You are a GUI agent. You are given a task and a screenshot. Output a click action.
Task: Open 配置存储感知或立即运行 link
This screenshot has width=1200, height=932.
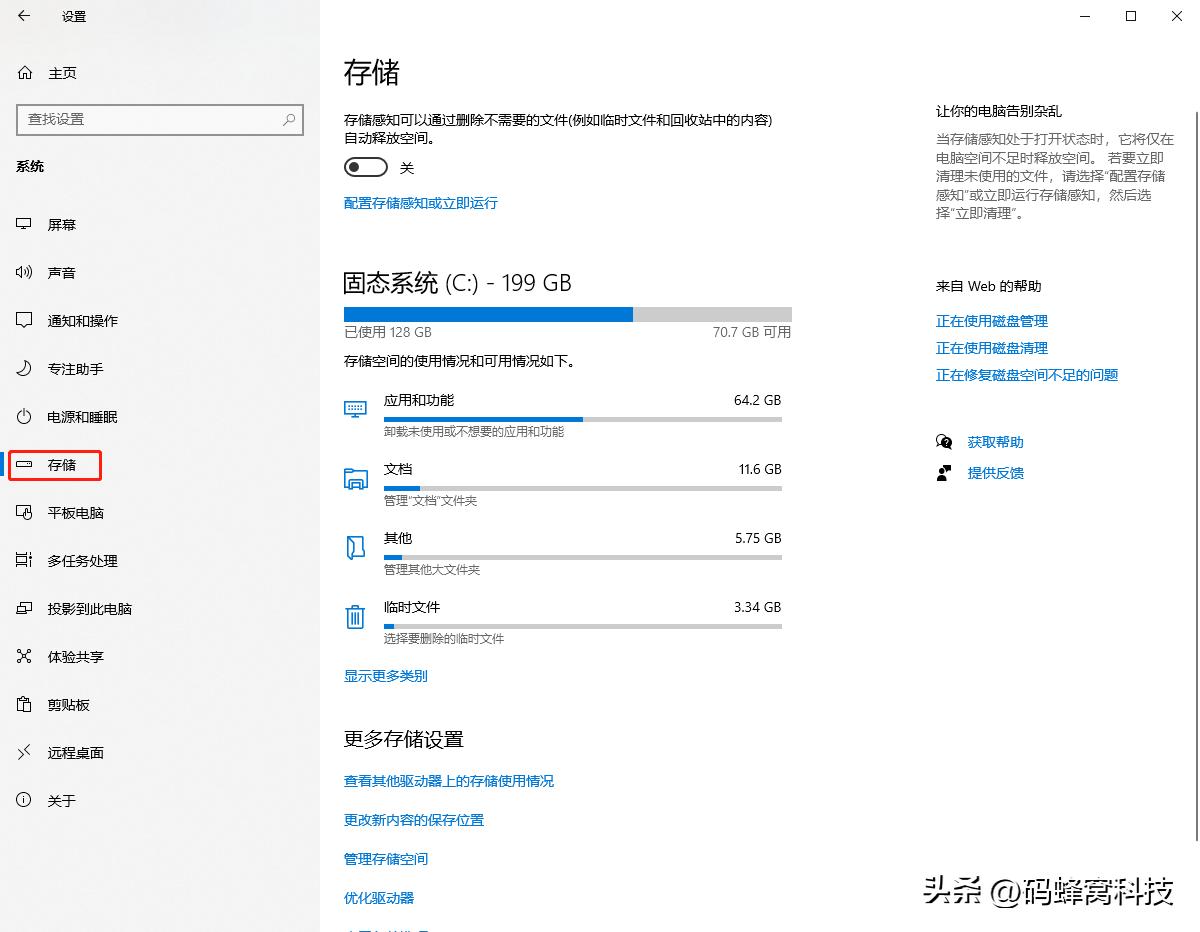(x=420, y=202)
